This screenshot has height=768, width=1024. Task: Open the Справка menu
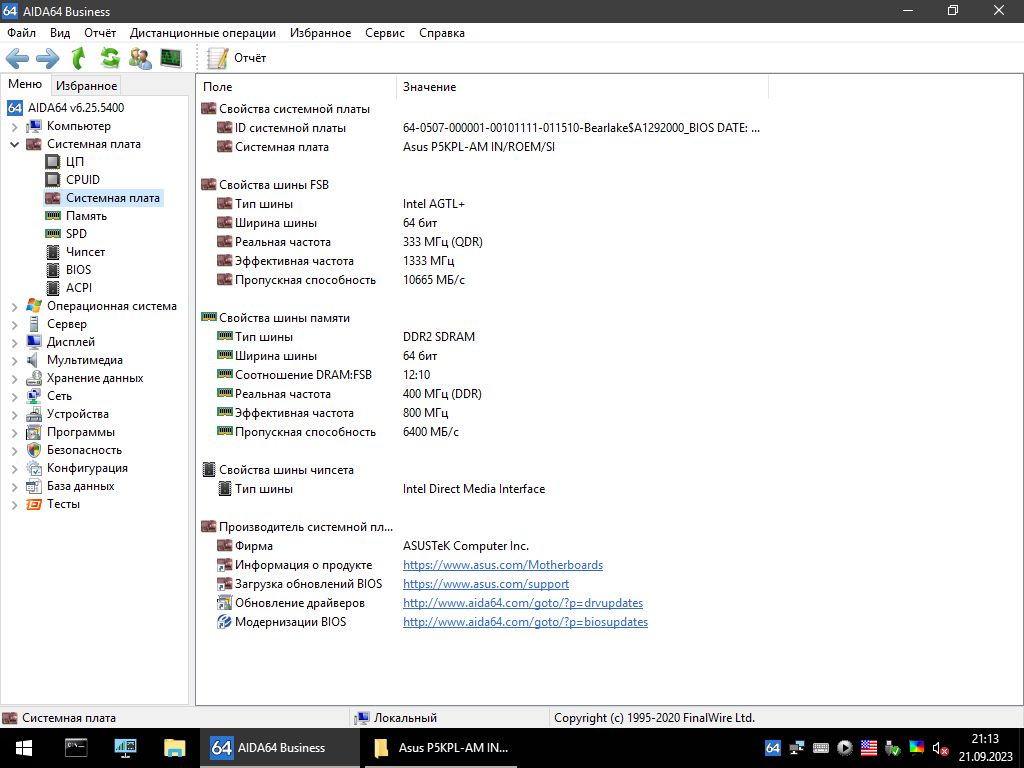(441, 33)
